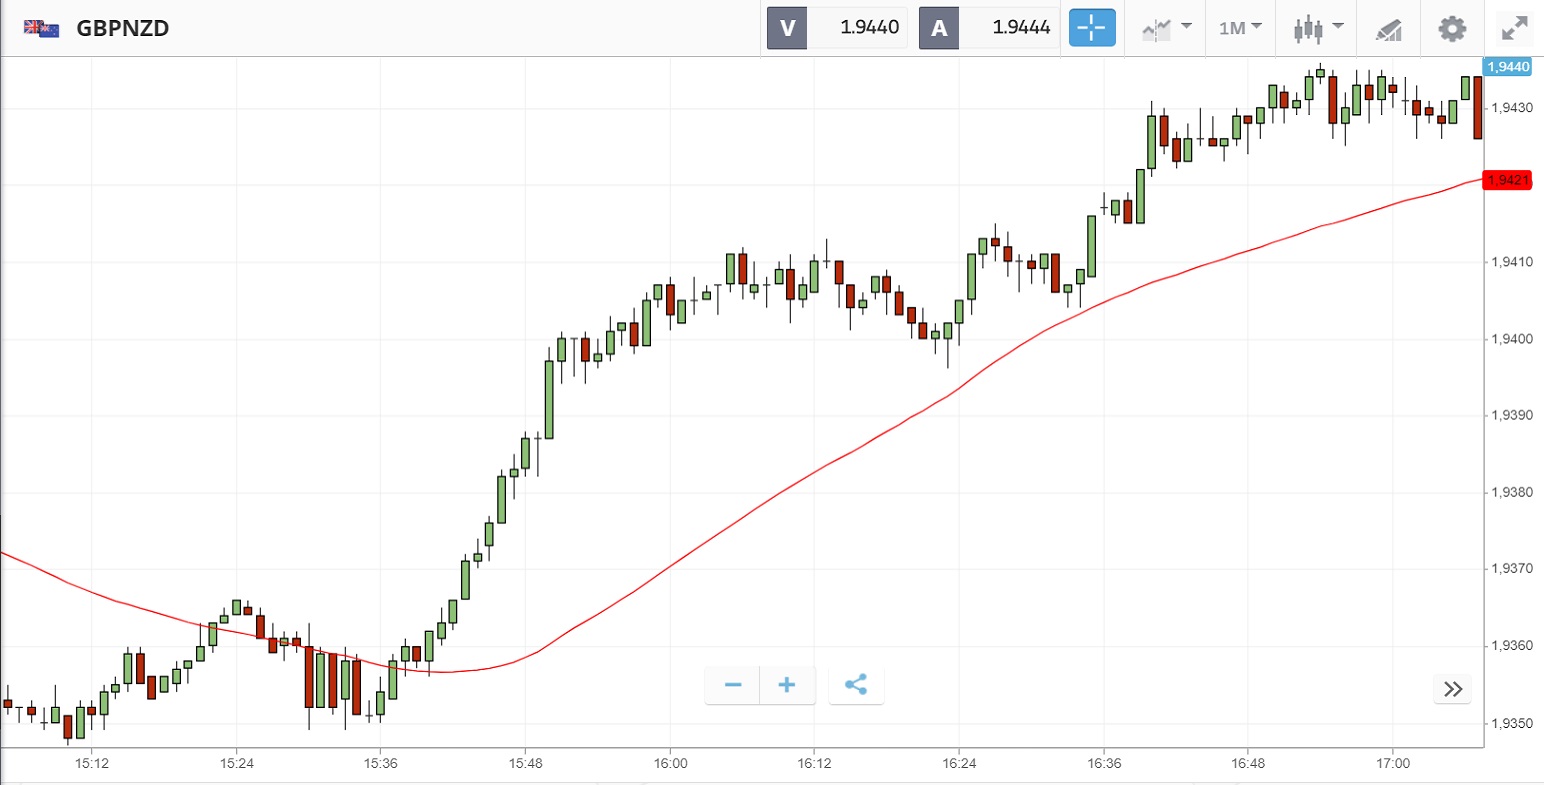Open the compare chart dropdown

(1166, 28)
